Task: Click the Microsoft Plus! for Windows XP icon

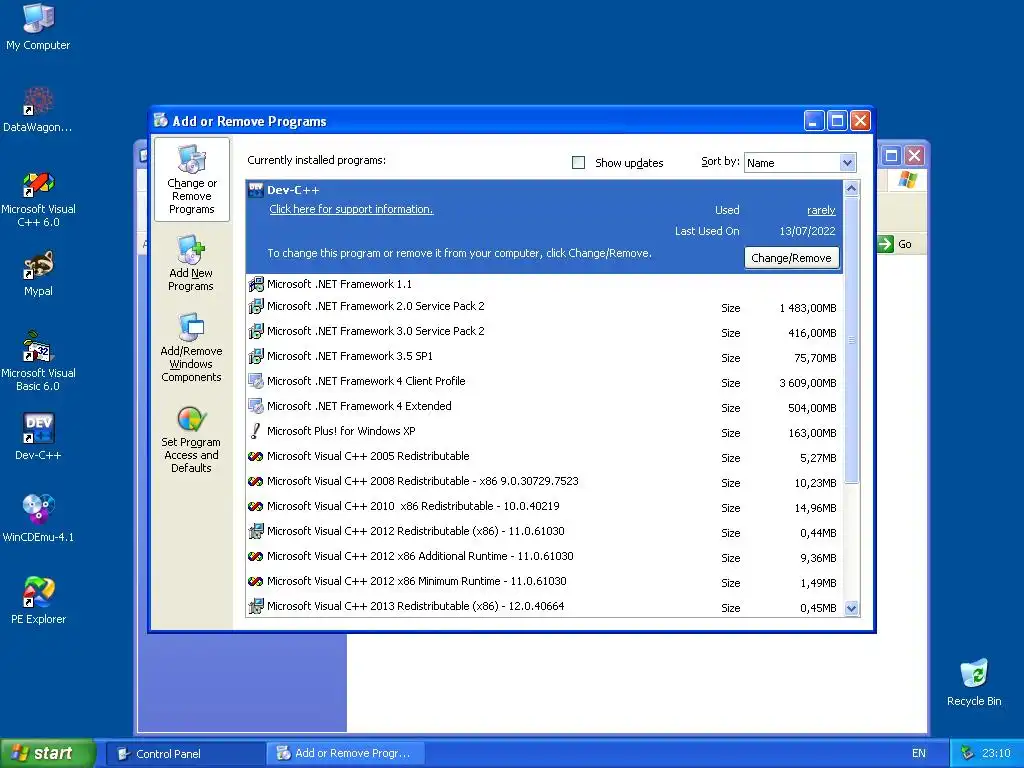Action: tap(256, 431)
